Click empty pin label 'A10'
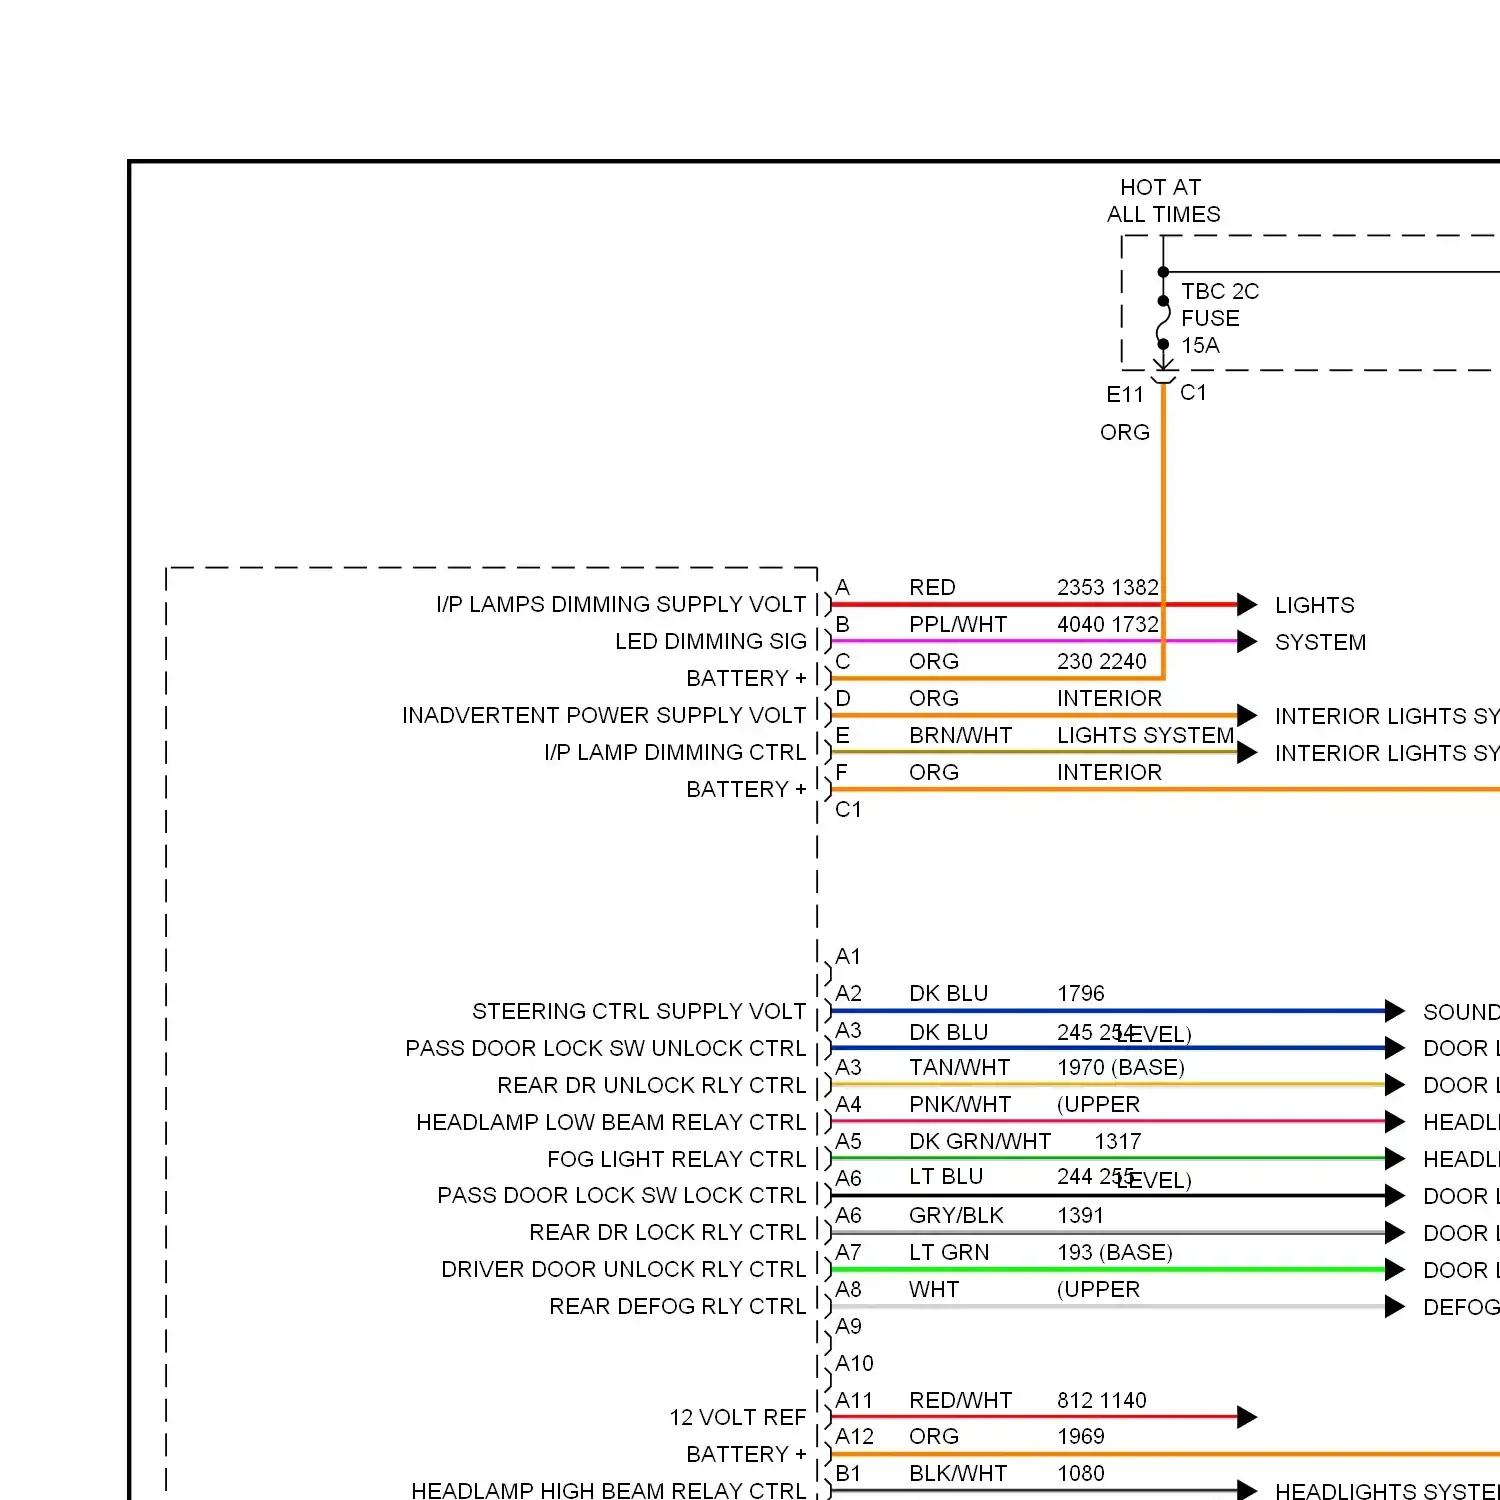 (855, 1363)
